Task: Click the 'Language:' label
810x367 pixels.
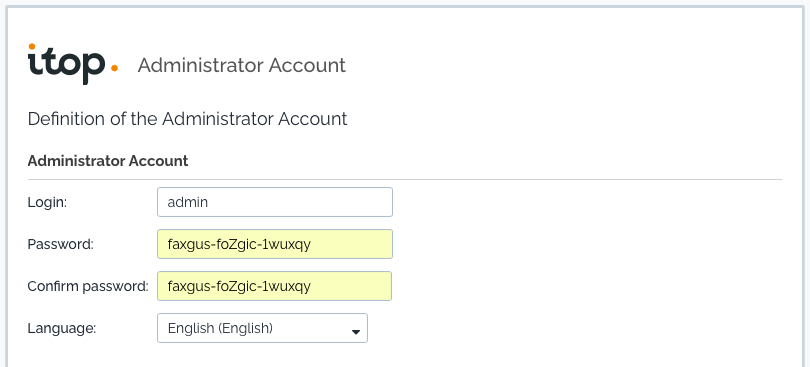Action: coord(61,328)
